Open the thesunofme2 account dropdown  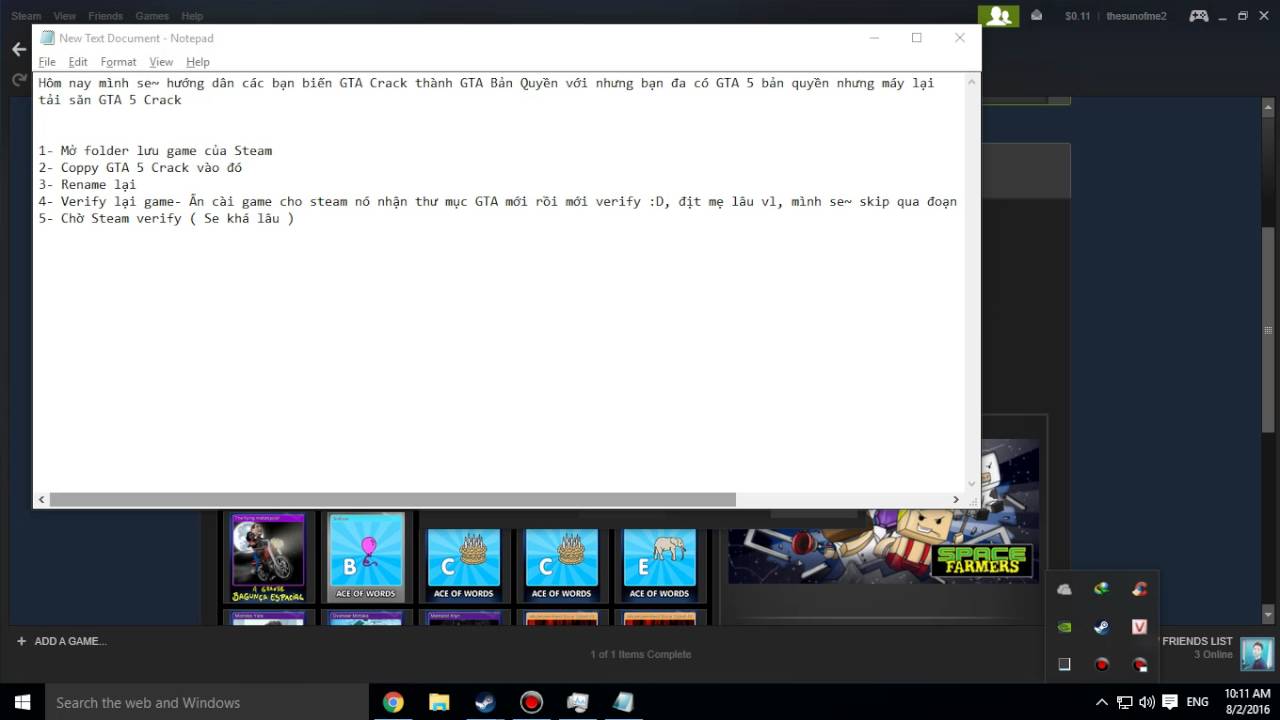pos(1136,16)
